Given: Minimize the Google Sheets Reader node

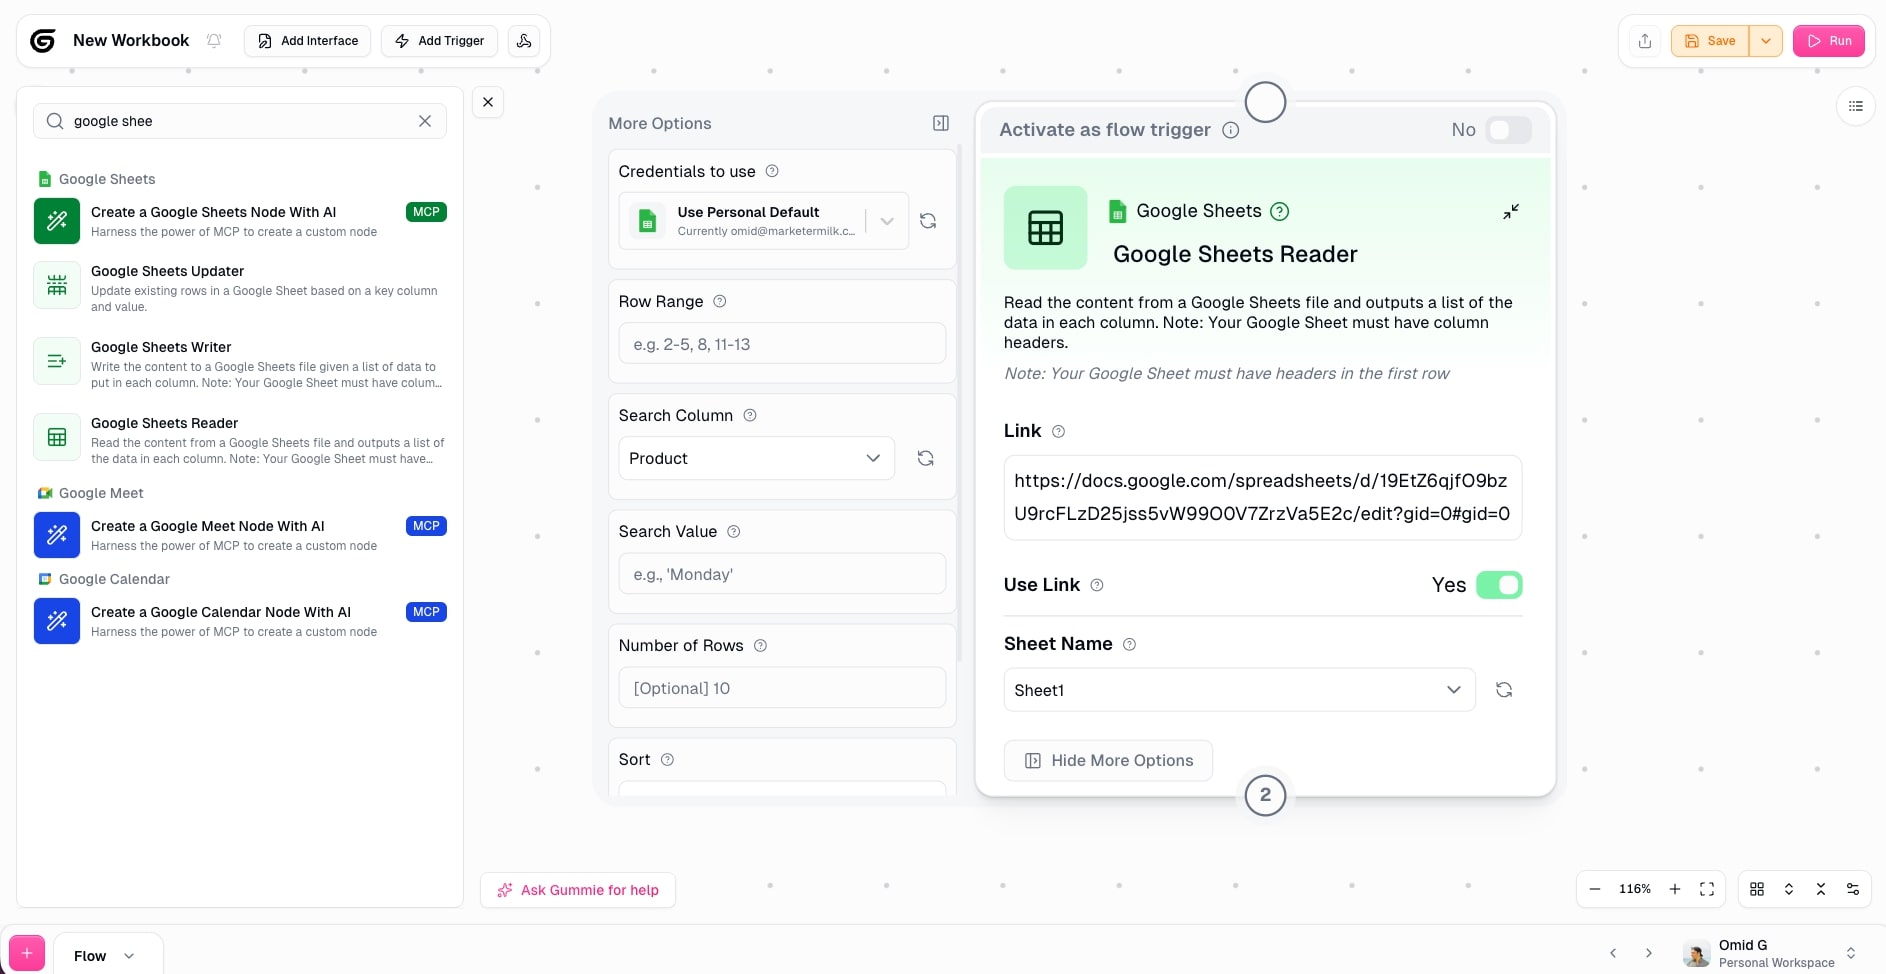Looking at the screenshot, I should point(1511,212).
